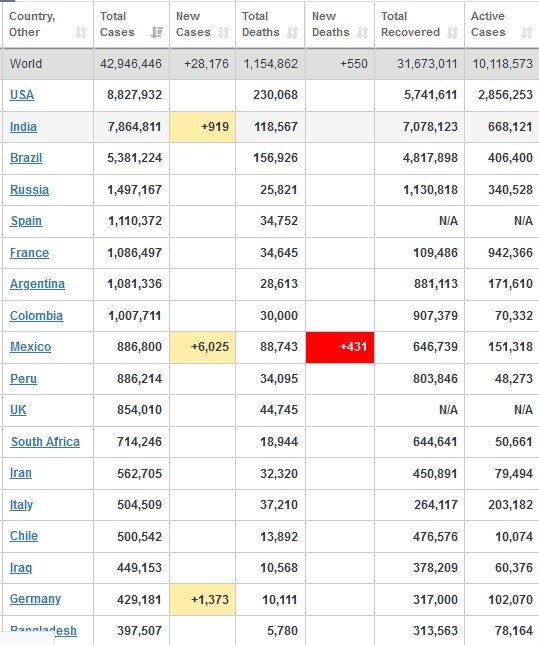Click Total Deaths sort arrows icon
This screenshot has height=645, width=539.
(292, 32)
